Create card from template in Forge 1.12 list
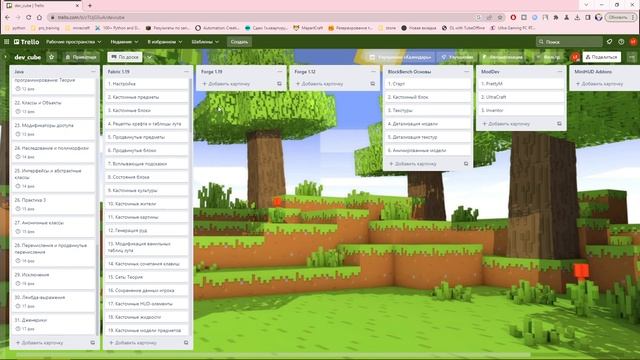The width and height of the screenshot is (640, 360). [373, 84]
